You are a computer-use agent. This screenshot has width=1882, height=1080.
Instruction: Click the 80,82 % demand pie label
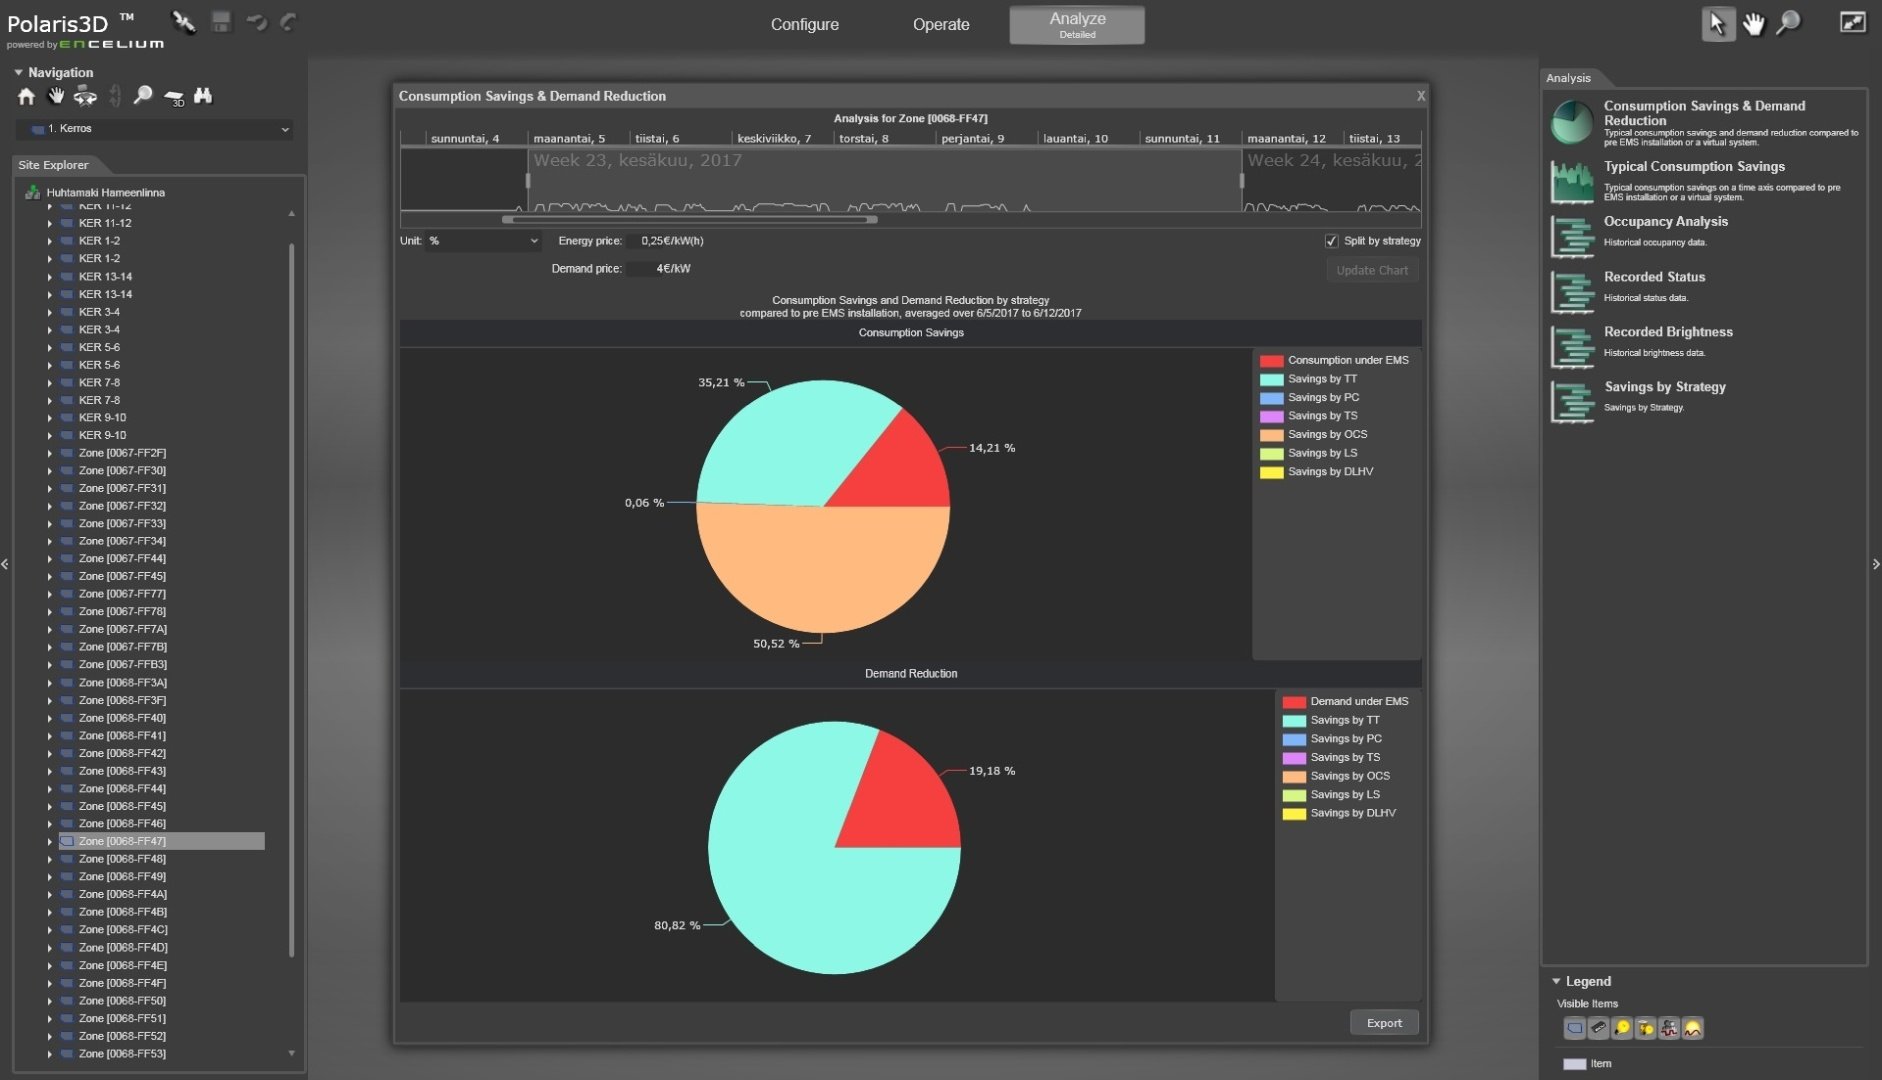[x=677, y=926]
